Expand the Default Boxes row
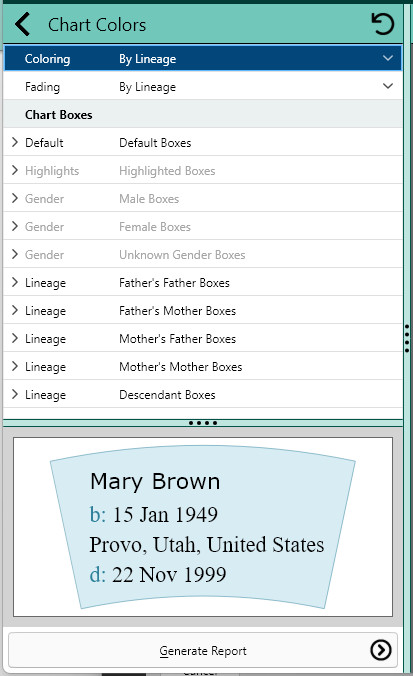 coord(15,142)
